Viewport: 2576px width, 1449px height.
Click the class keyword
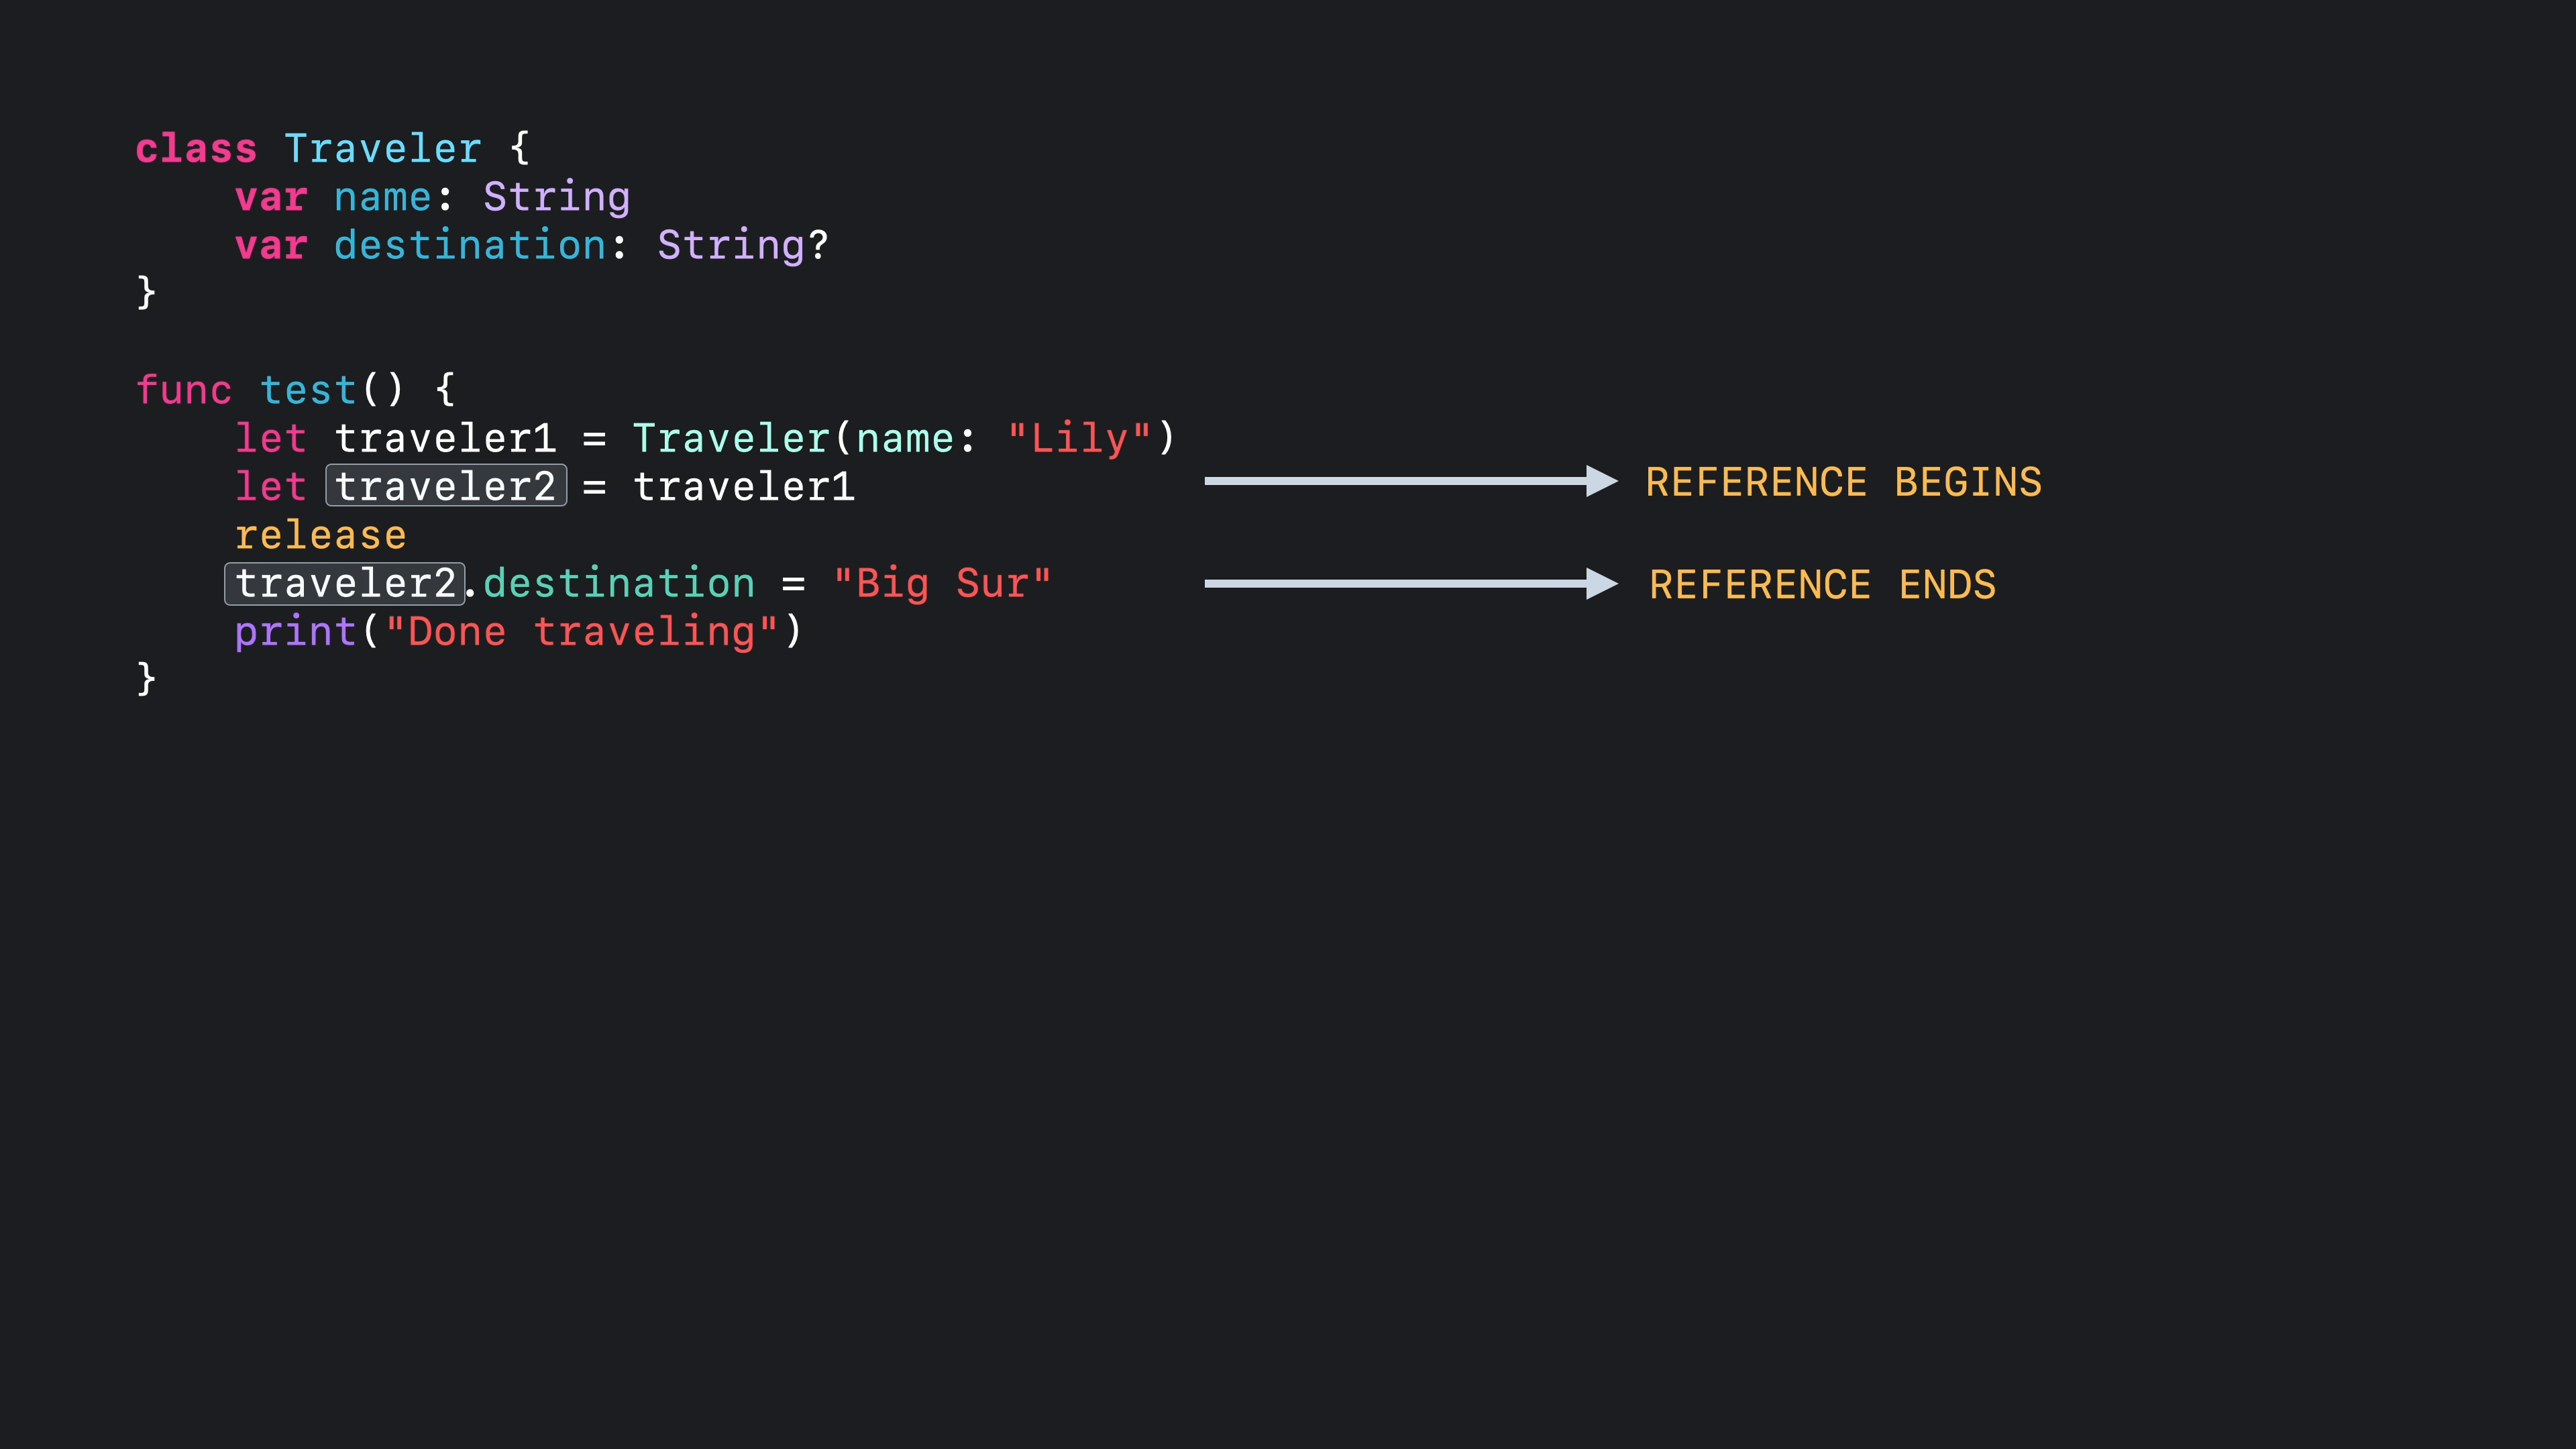[196, 148]
